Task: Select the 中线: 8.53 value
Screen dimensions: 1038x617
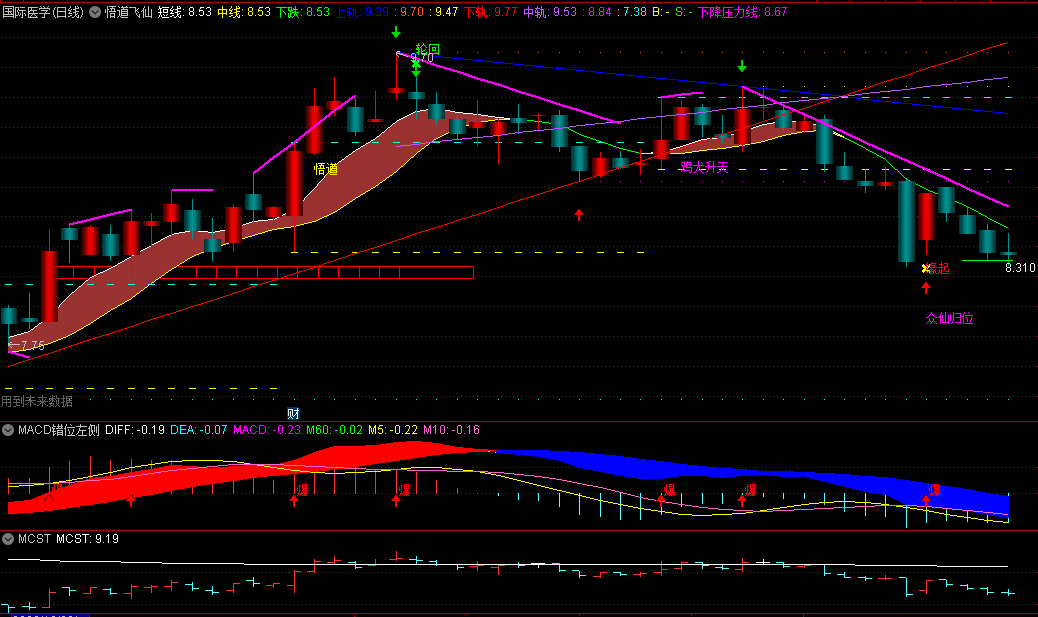Action: pos(244,12)
